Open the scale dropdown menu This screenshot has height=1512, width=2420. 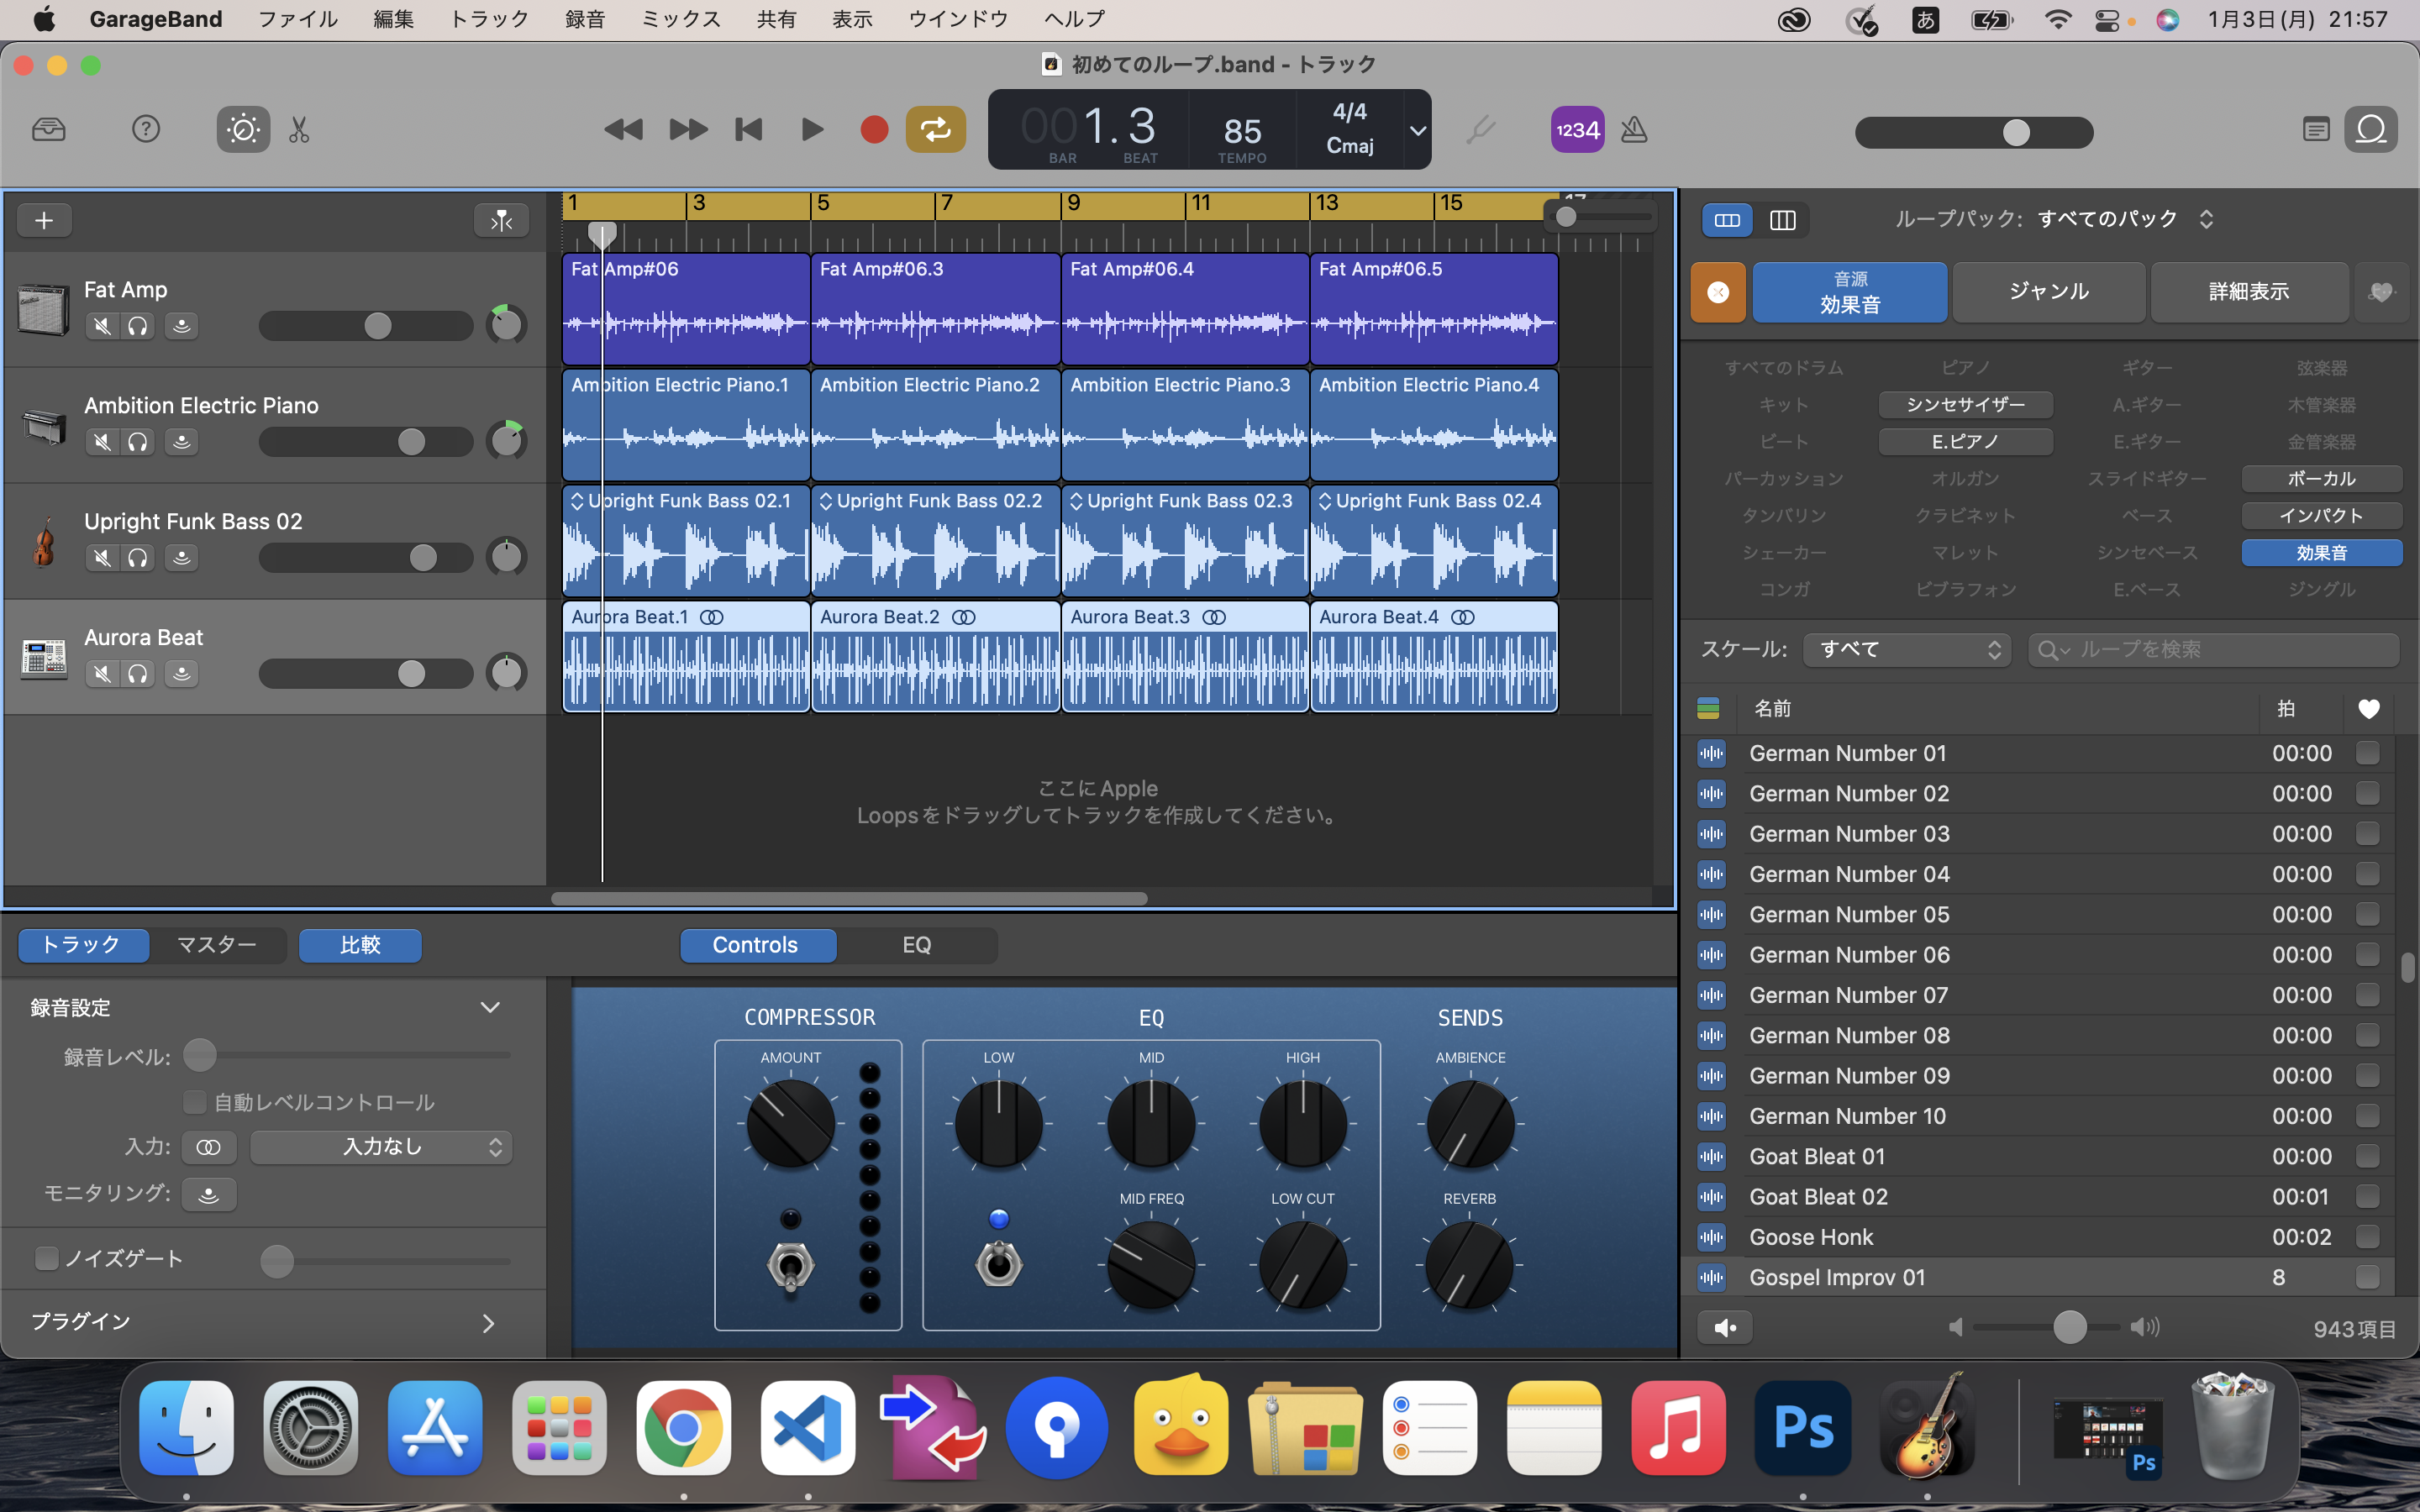pyautogui.click(x=1907, y=650)
